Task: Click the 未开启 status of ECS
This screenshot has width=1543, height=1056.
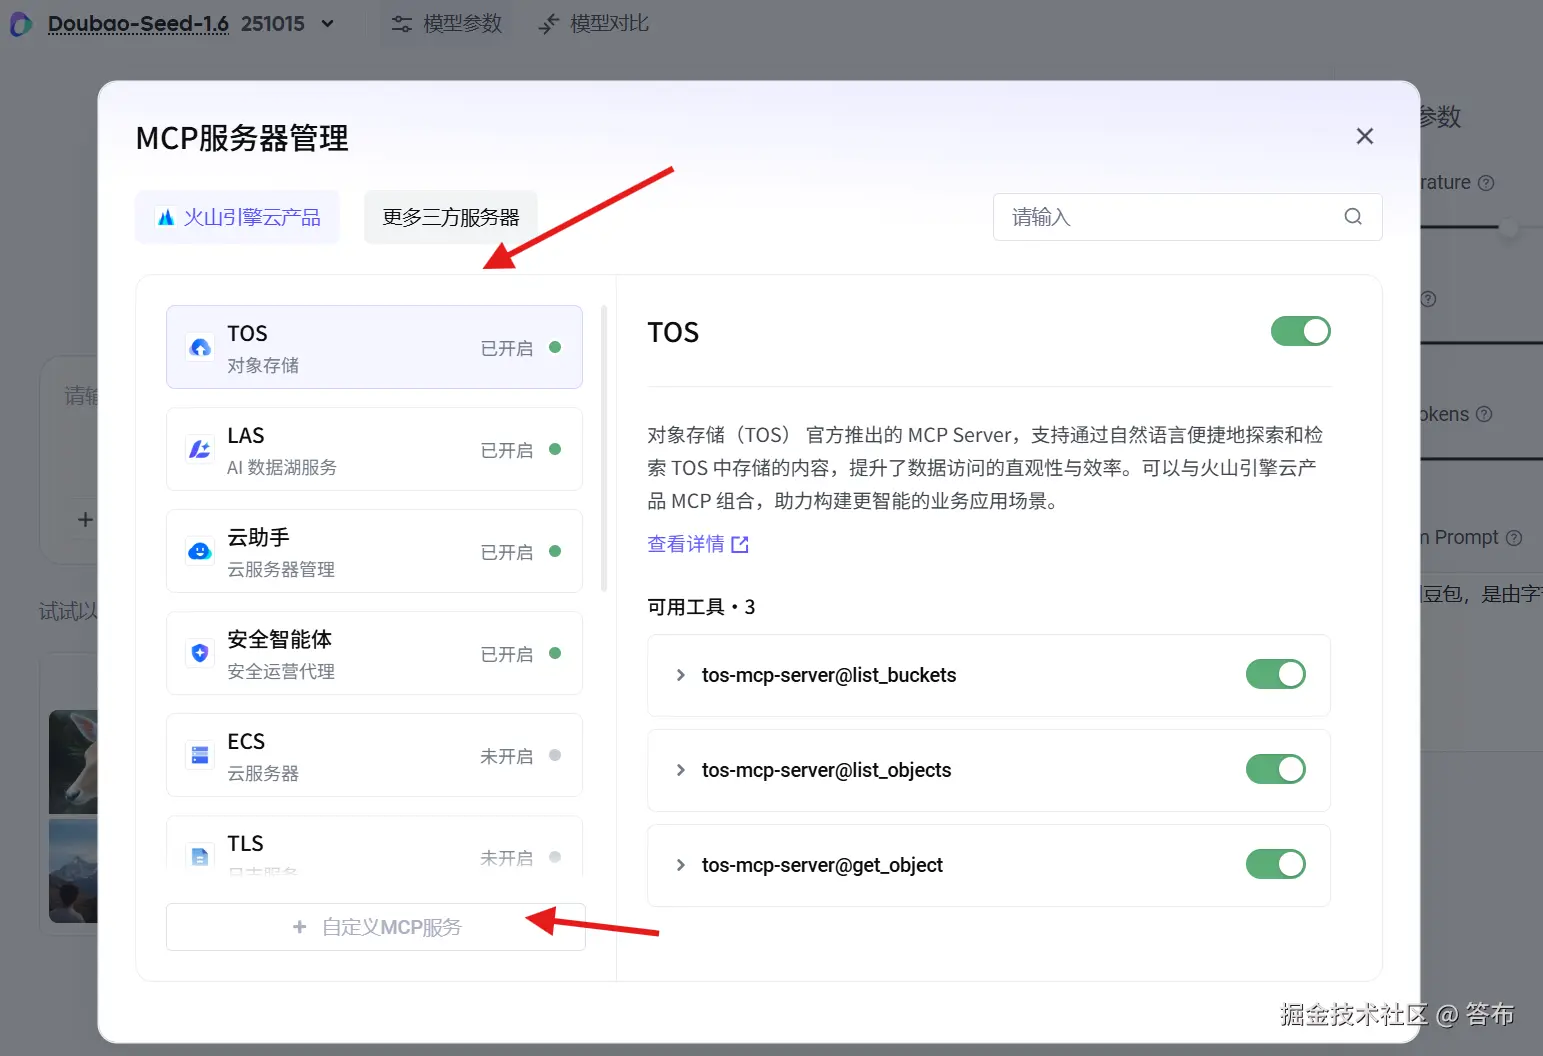Action: click(507, 756)
